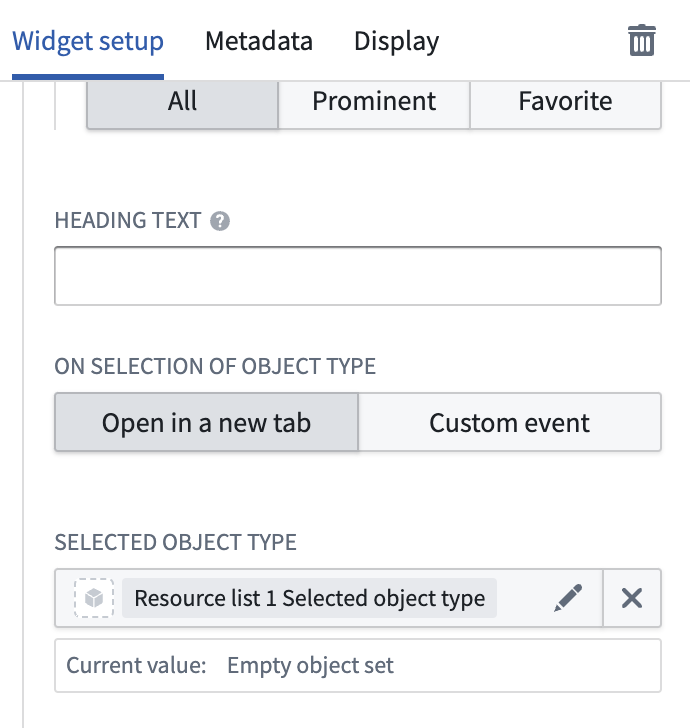690x728 pixels.
Task: Click the ON SELECTION OF OBJECT TYPE label
Action: pos(215,366)
